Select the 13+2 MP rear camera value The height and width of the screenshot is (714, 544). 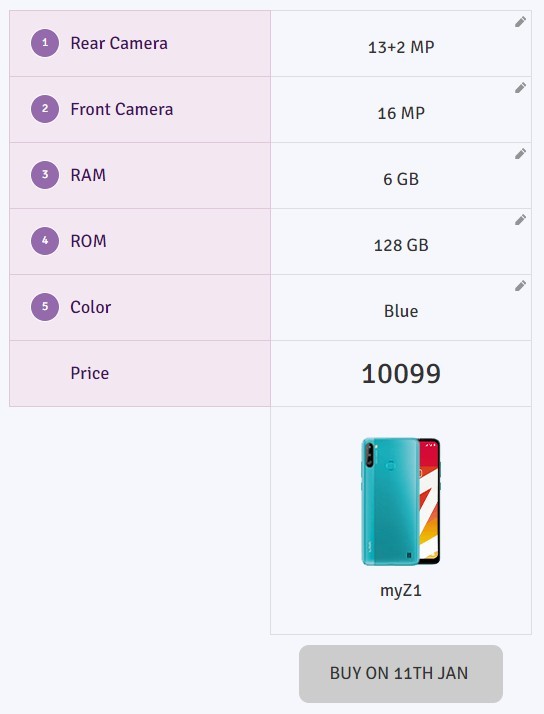[401, 47]
